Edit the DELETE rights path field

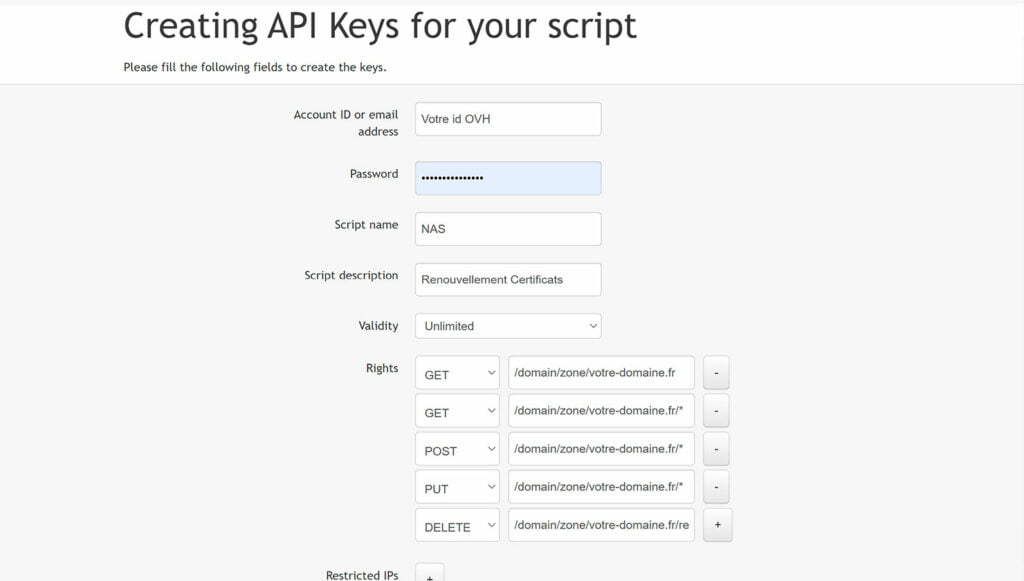(x=601, y=525)
